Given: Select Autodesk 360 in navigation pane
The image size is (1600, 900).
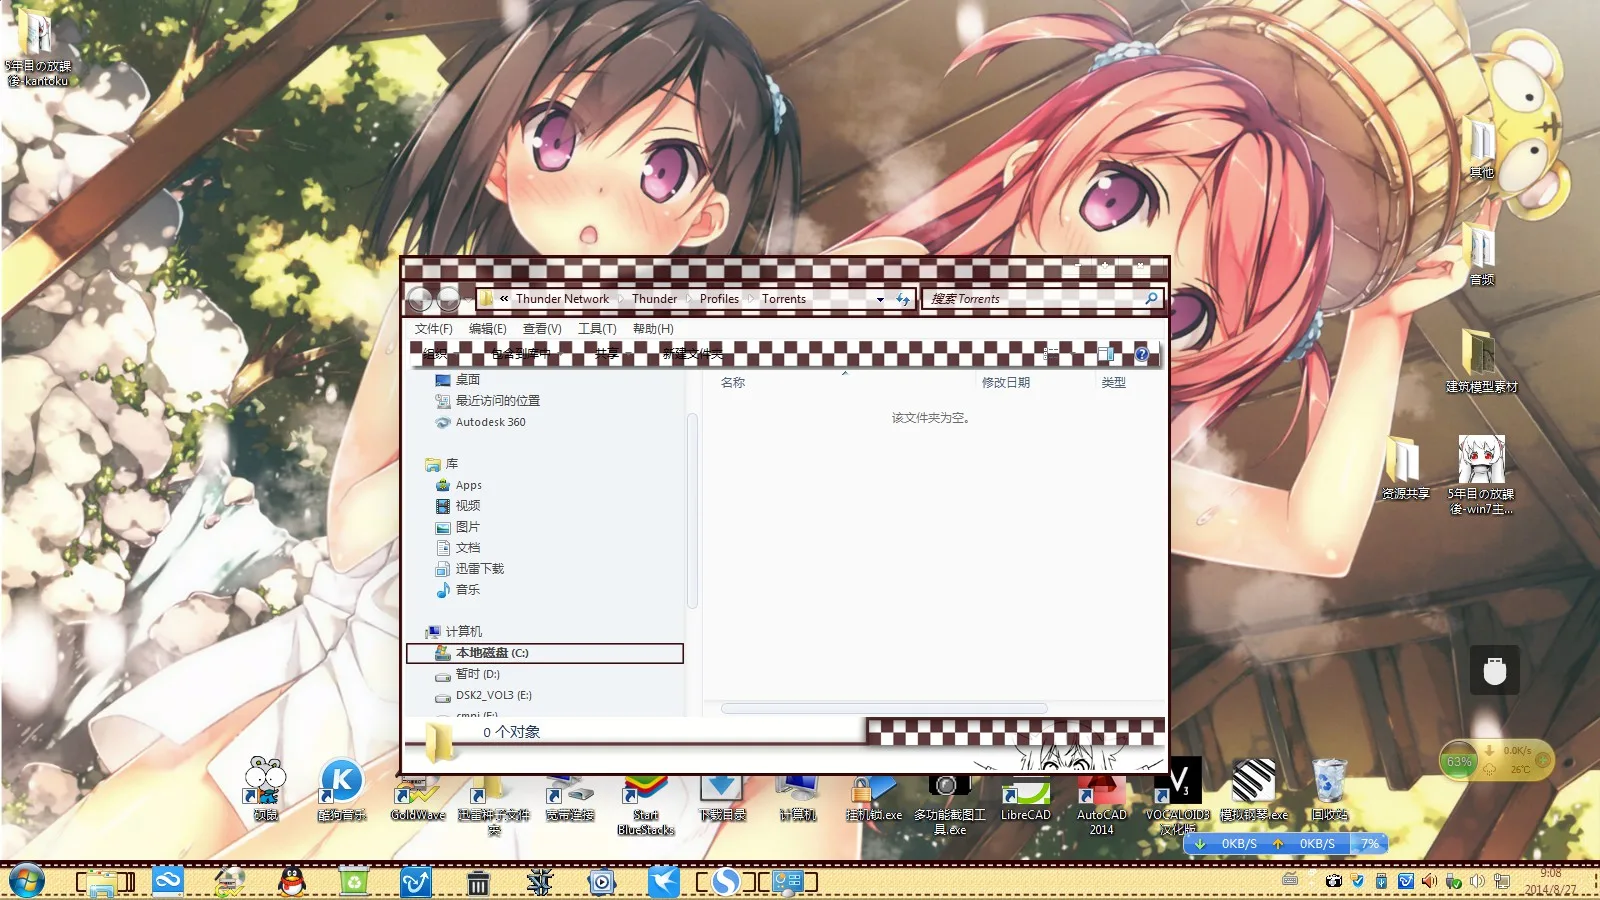Looking at the screenshot, I should point(480,422).
